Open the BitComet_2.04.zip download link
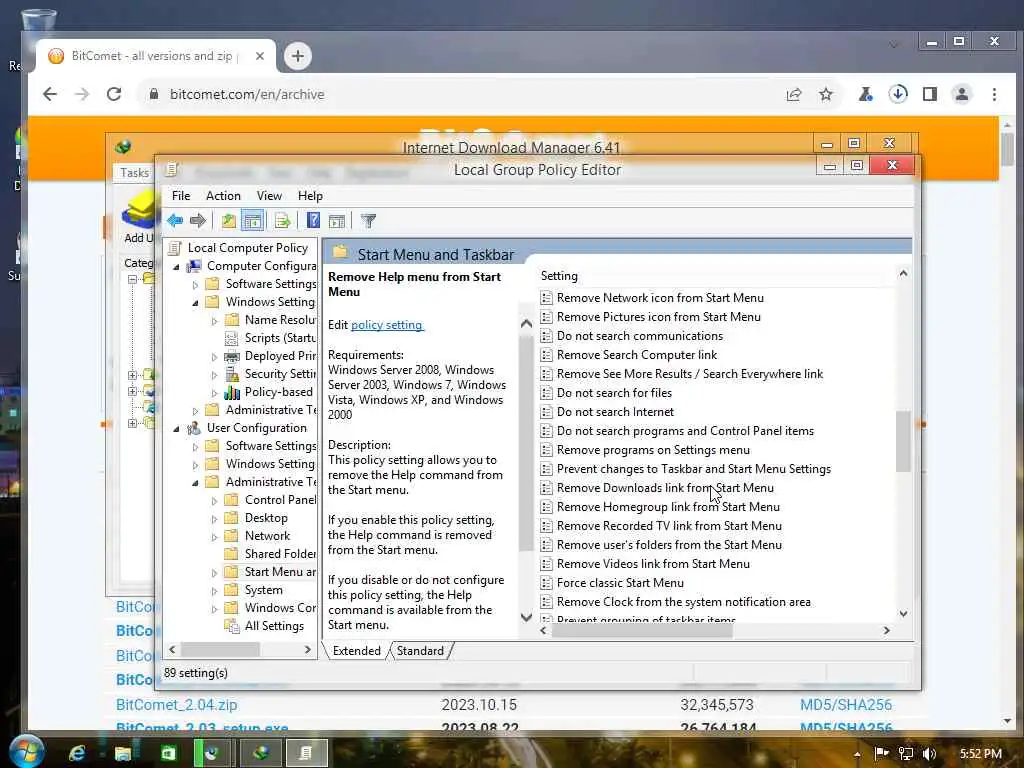 (x=176, y=705)
